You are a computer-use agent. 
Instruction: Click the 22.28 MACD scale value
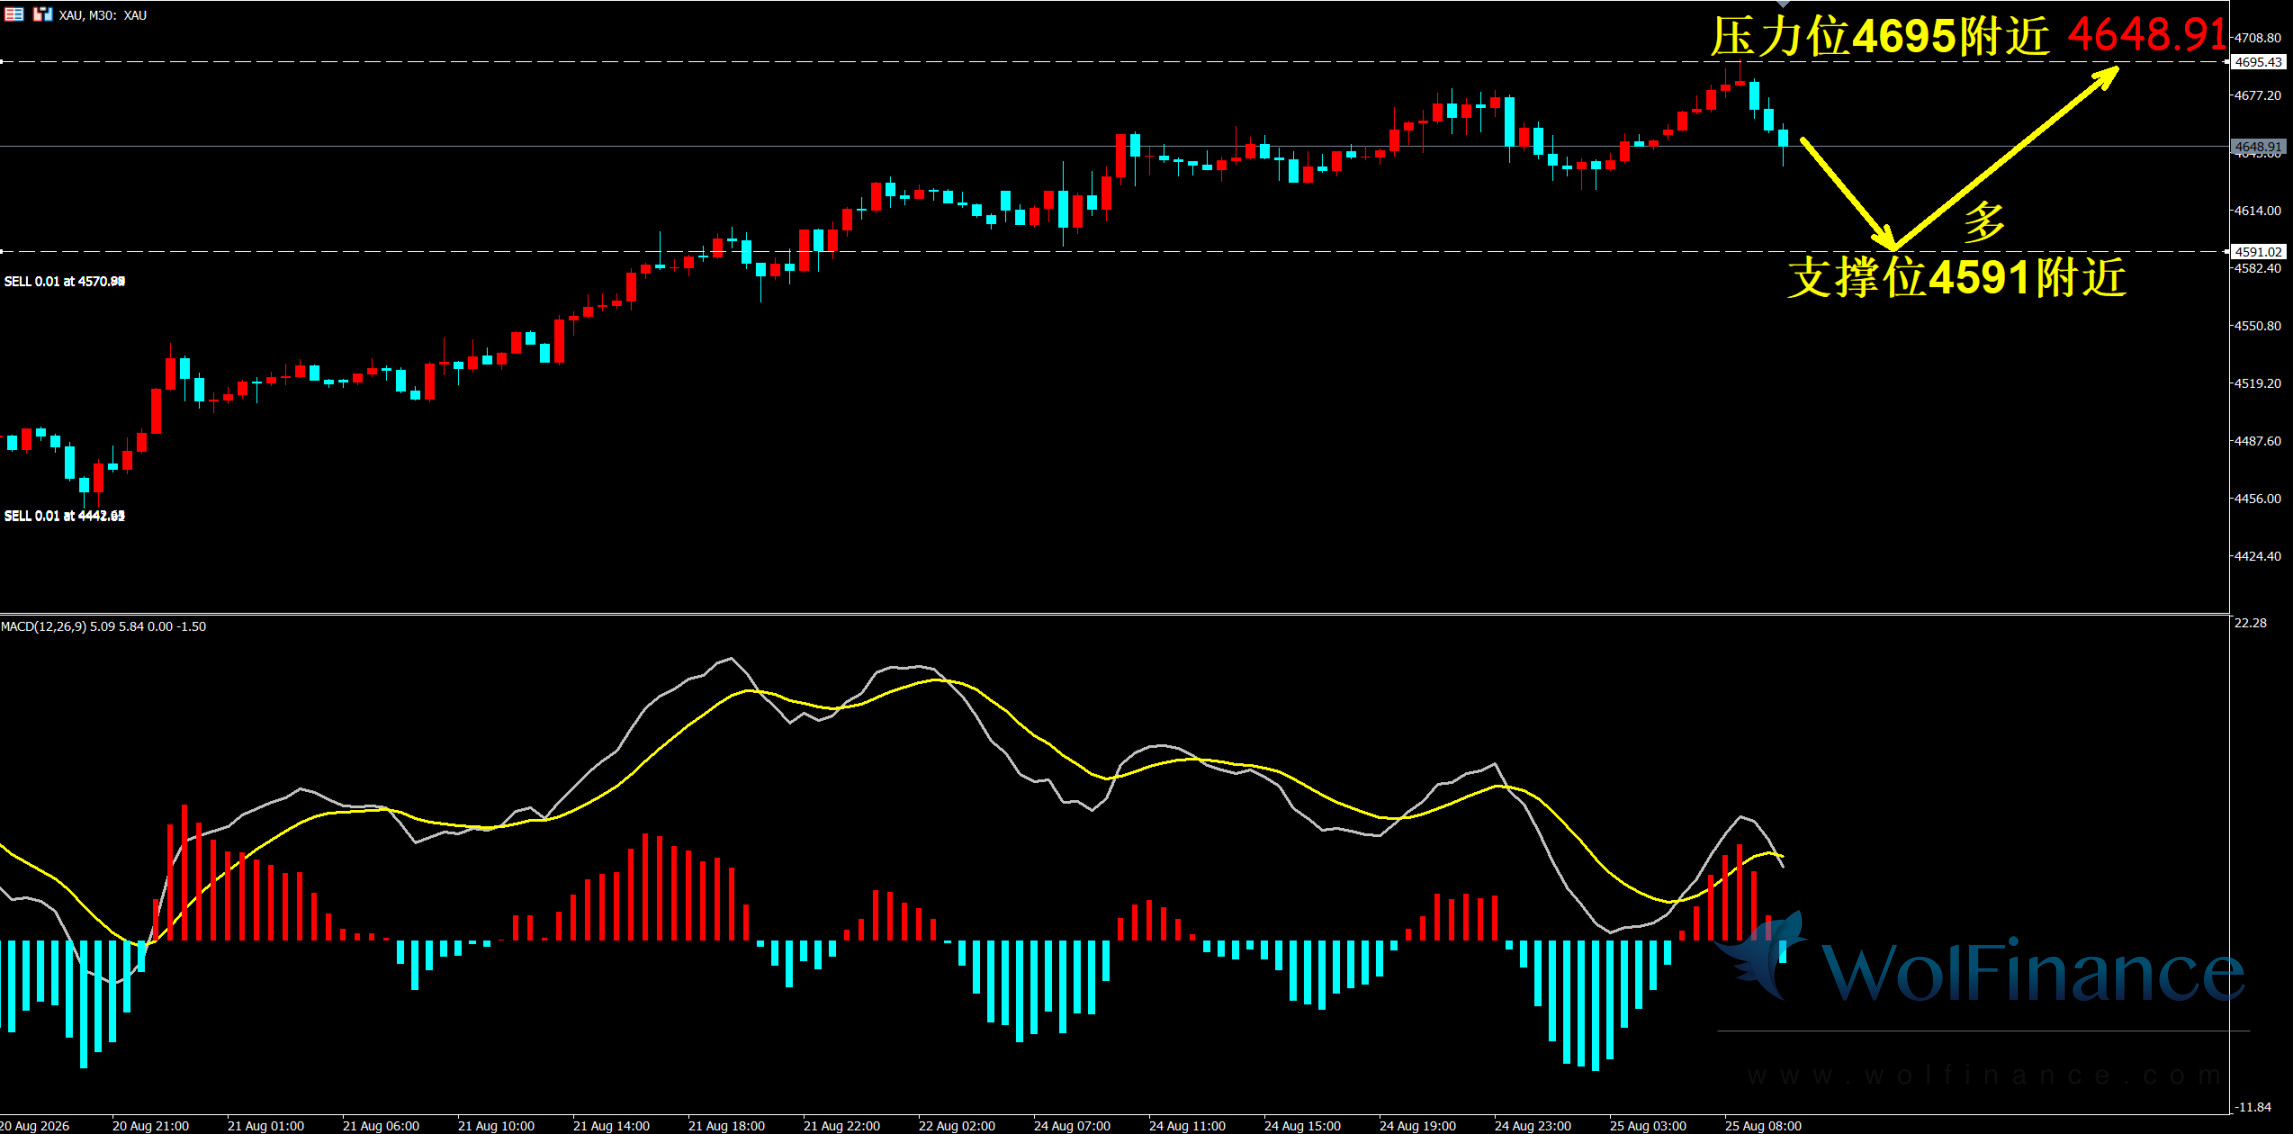[2251, 623]
